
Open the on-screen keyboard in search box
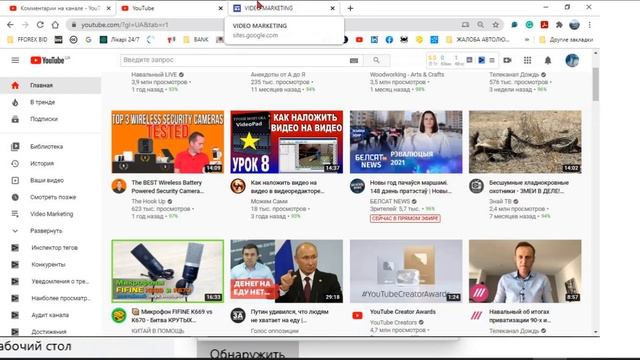(x=354, y=60)
